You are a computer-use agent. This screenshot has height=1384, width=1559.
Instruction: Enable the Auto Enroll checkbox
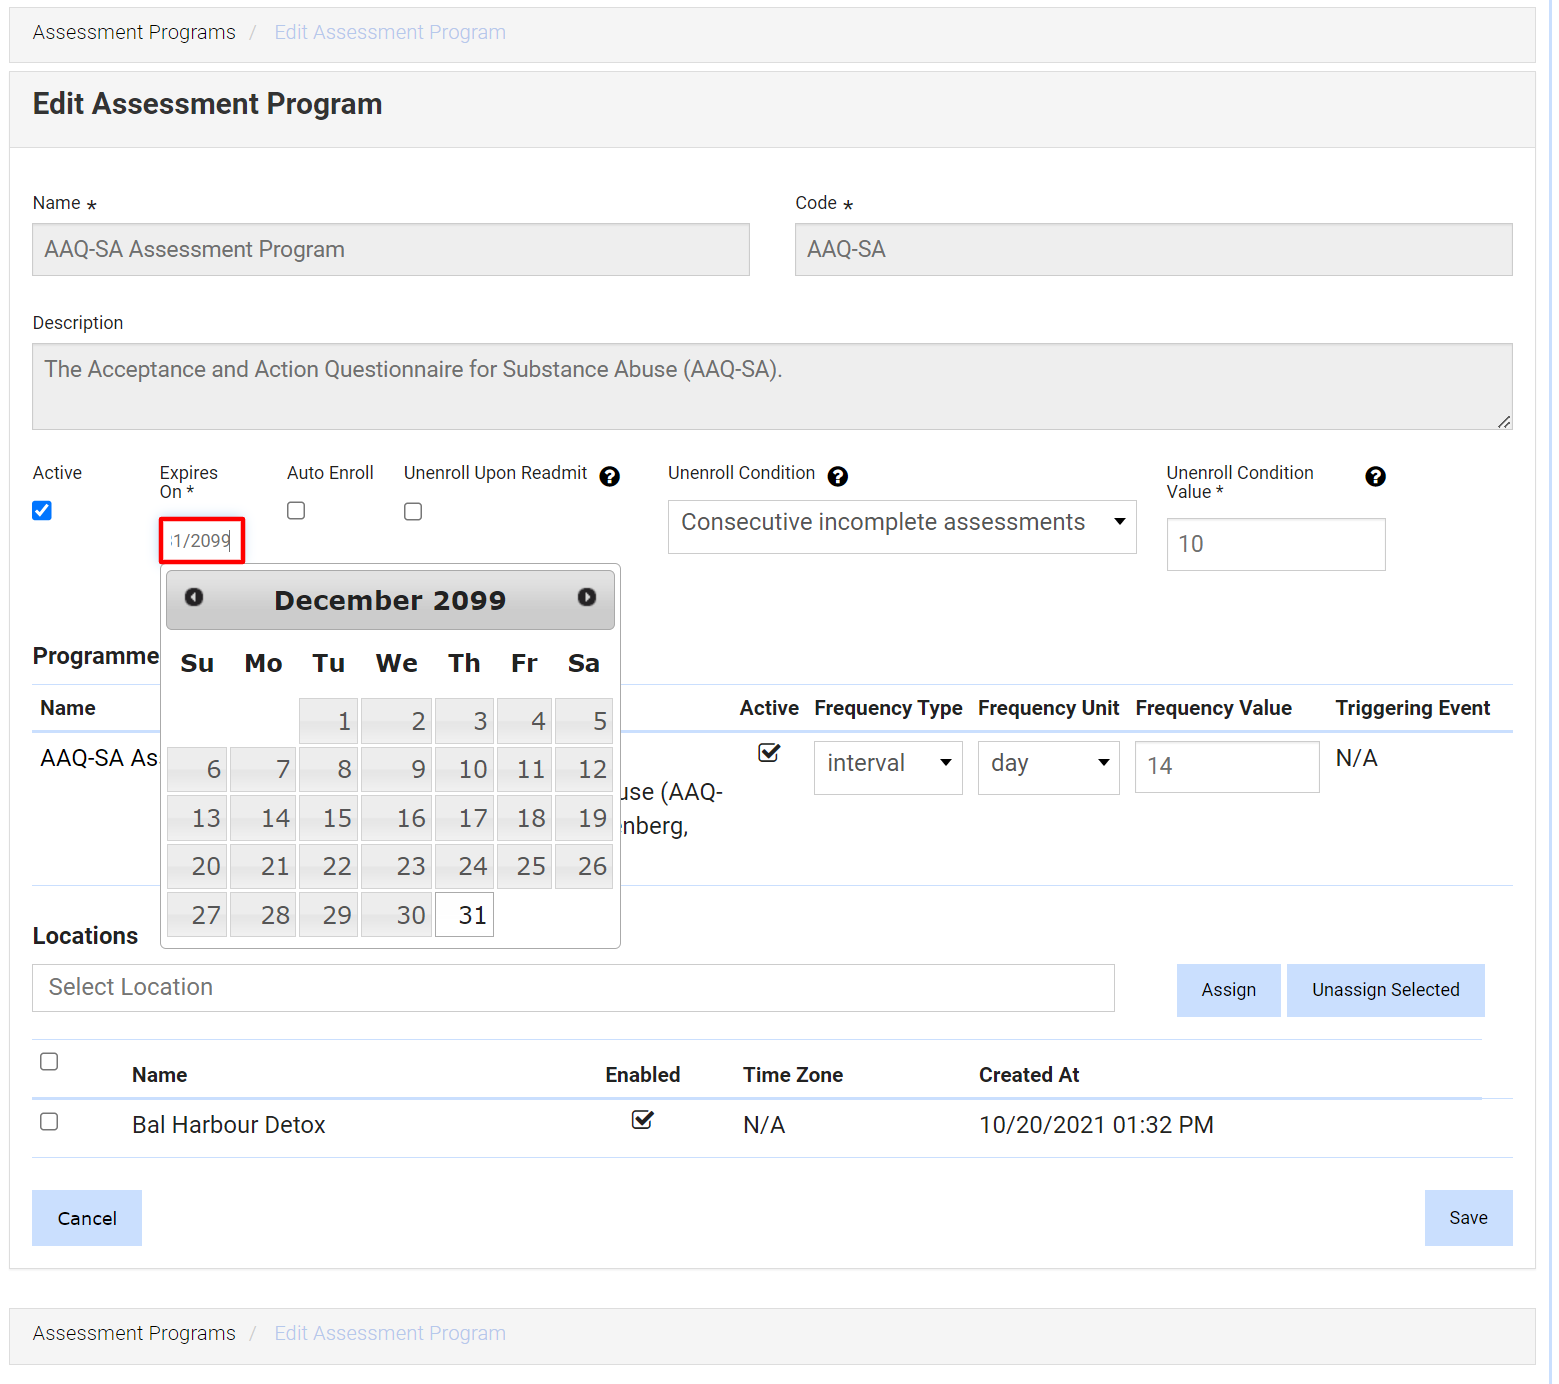click(296, 511)
